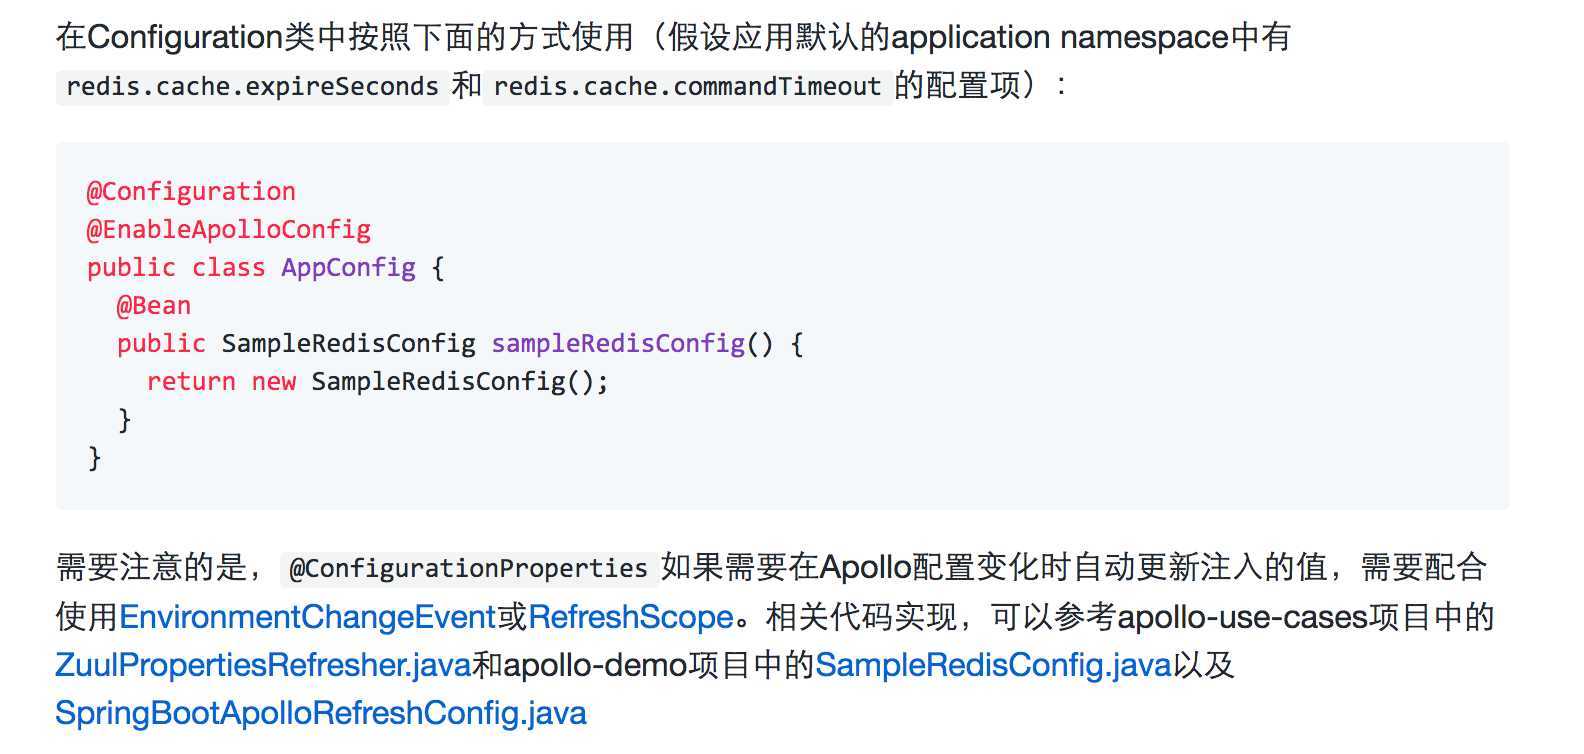The width and height of the screenshot is (1584, 754).
Task: Click the @EnableApolloConfig annotation line
Action: pos(229,230)
